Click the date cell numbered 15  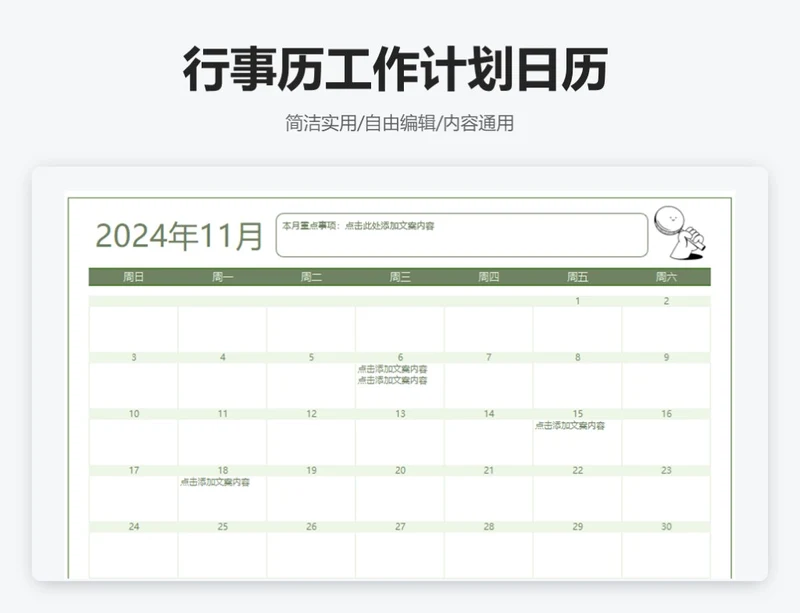click(578, 414)
